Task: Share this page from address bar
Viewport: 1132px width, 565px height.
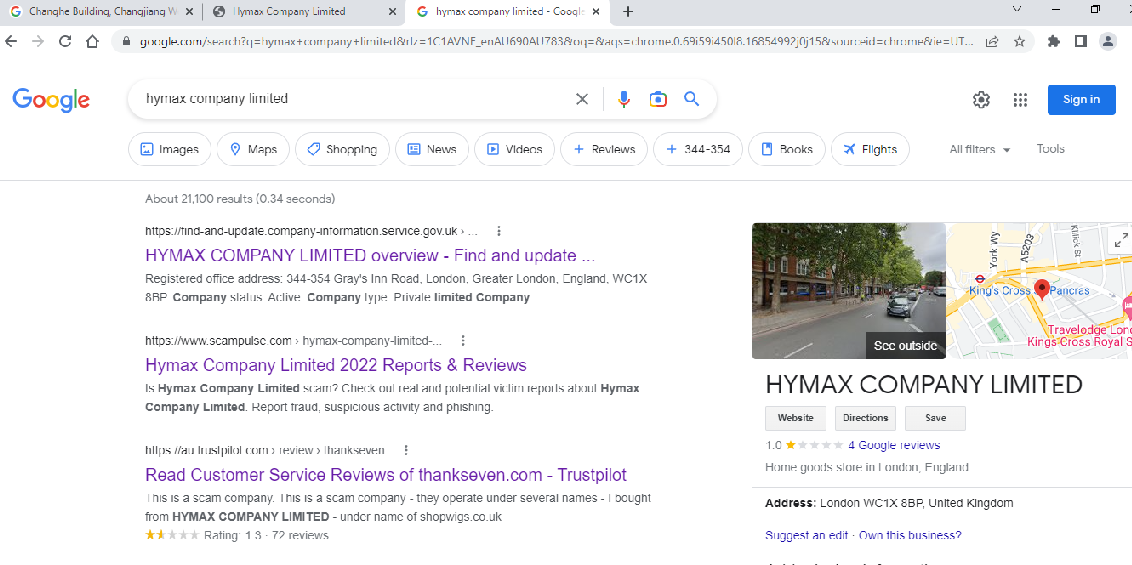Action: (992, 41)
